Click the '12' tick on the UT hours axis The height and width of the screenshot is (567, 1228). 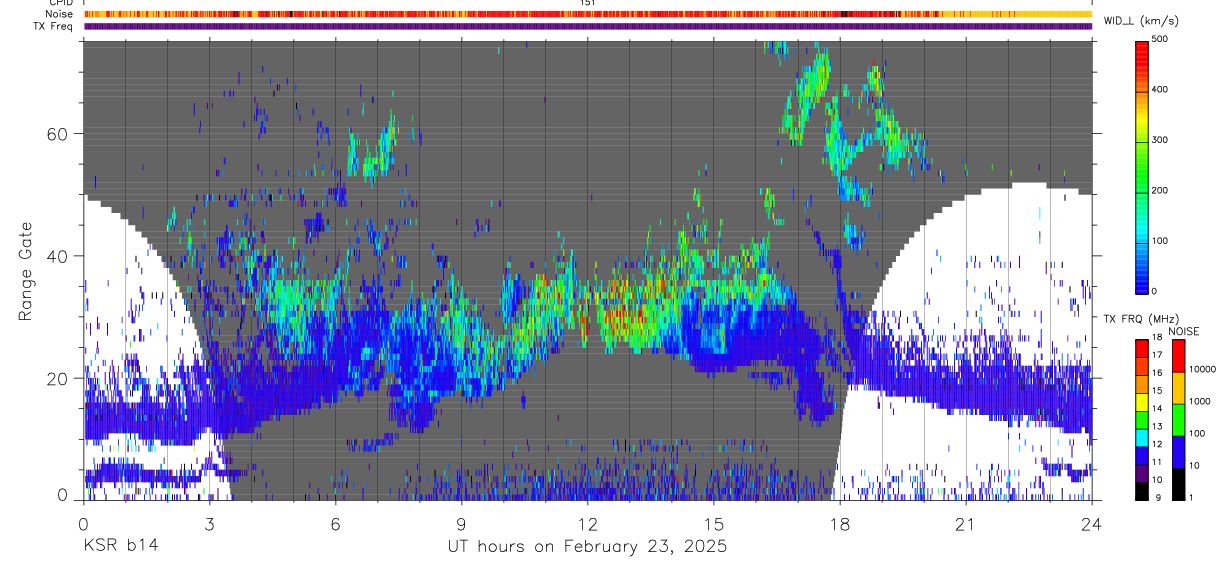click(587, 524)
